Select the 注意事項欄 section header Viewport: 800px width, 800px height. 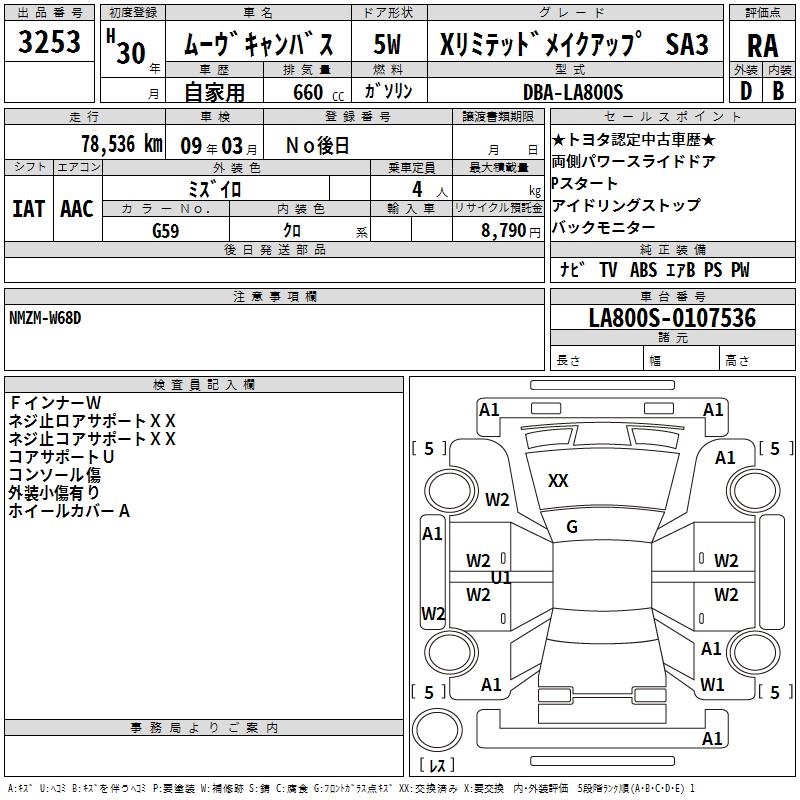[274, 296]
